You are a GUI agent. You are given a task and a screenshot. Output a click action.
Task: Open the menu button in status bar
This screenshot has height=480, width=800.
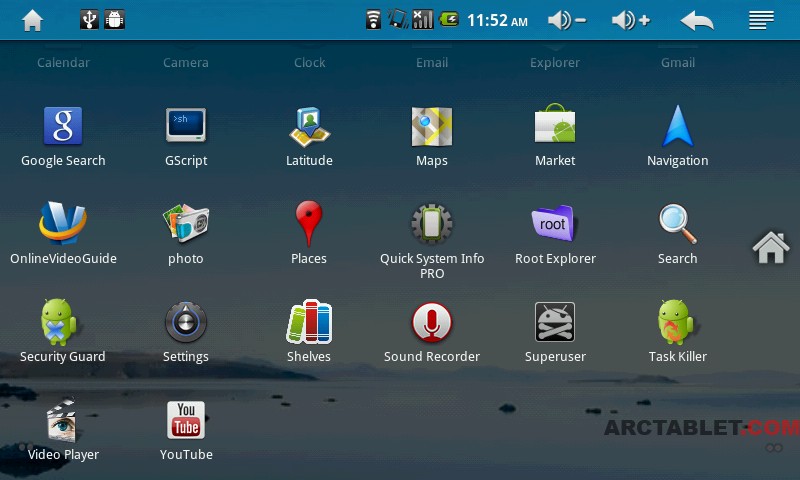click(761, 20)
